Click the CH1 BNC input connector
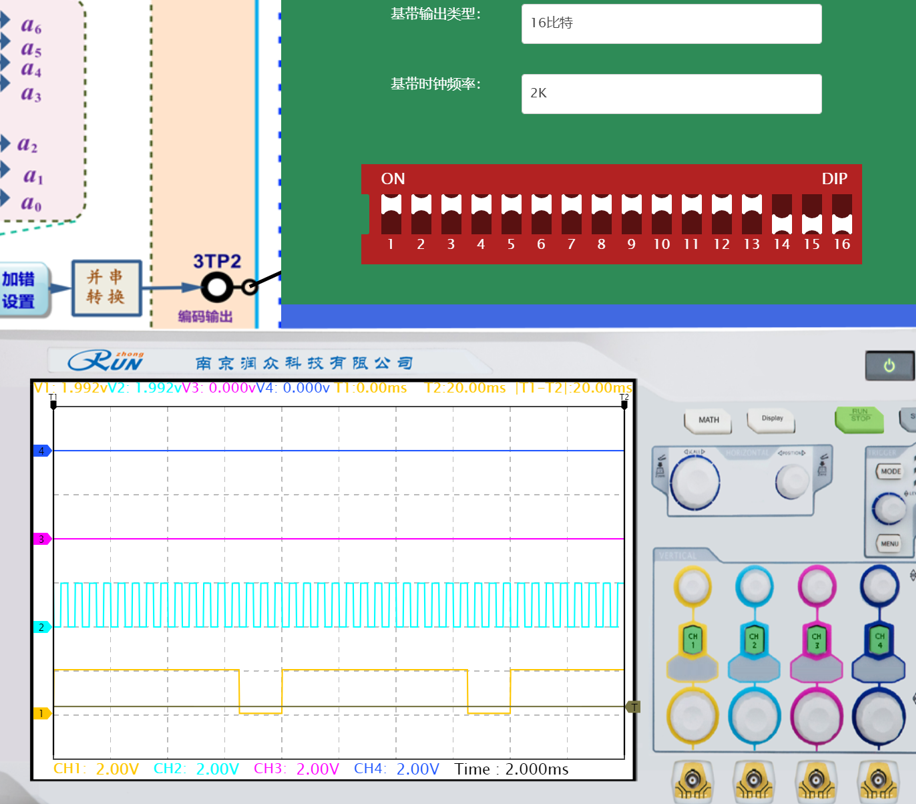 693,780
